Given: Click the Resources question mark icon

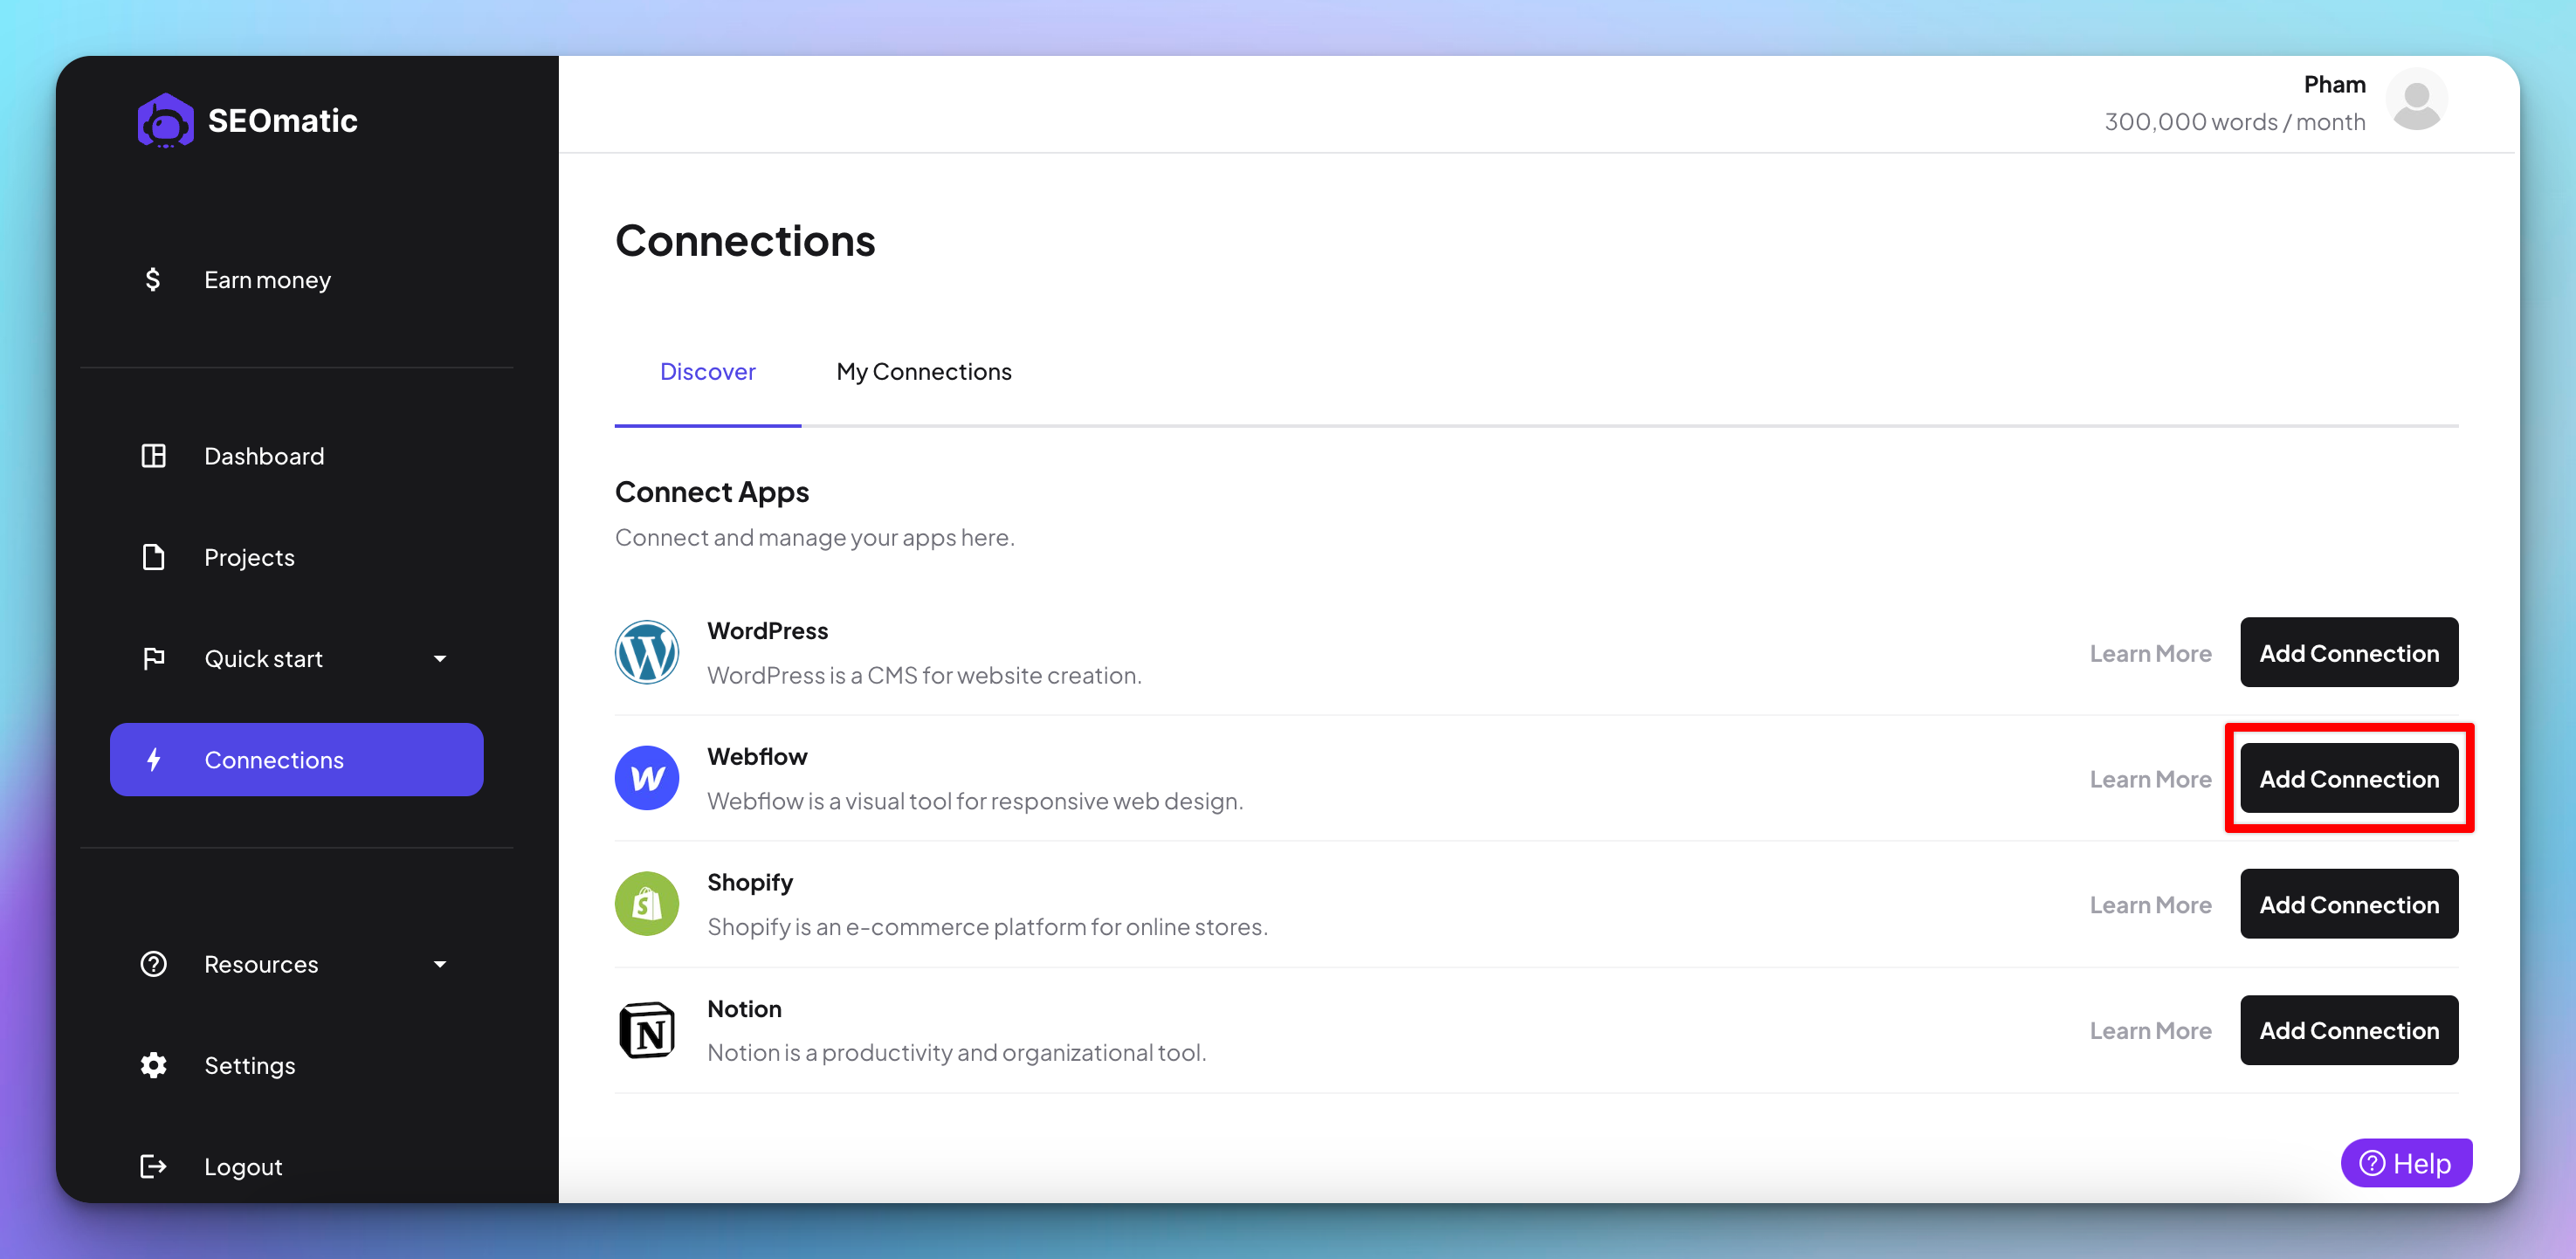Looking at the screenshot, I should pos(153,964).
